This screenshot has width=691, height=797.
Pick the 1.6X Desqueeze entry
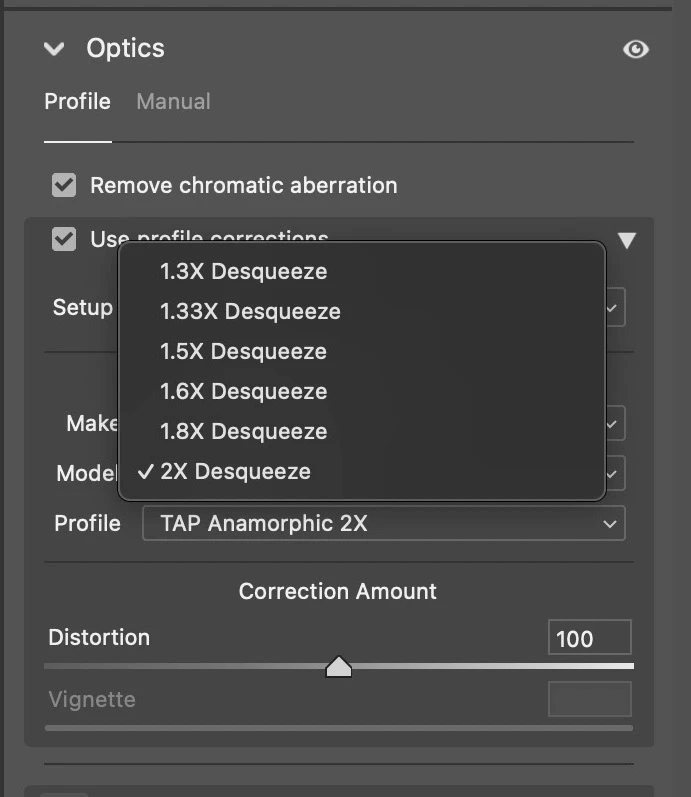coord(243,391)
